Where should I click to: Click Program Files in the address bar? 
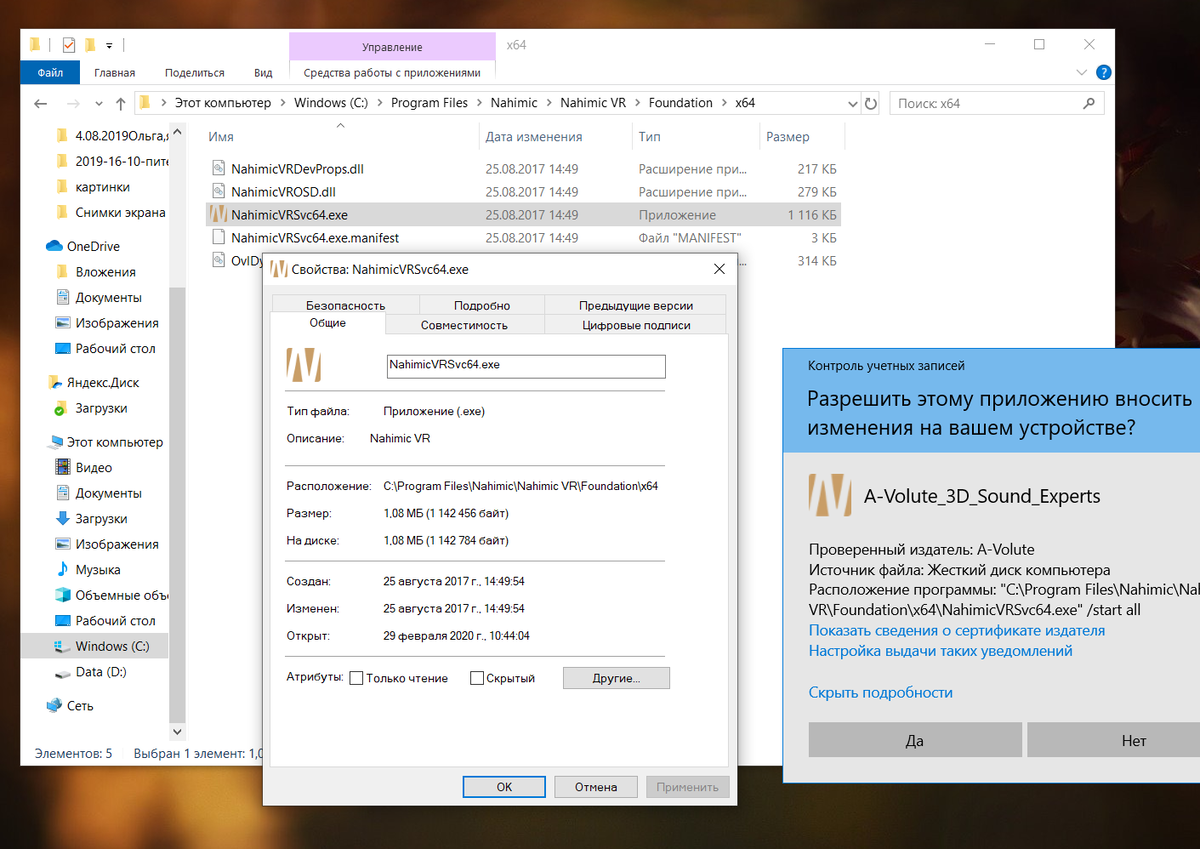point(429,103)
